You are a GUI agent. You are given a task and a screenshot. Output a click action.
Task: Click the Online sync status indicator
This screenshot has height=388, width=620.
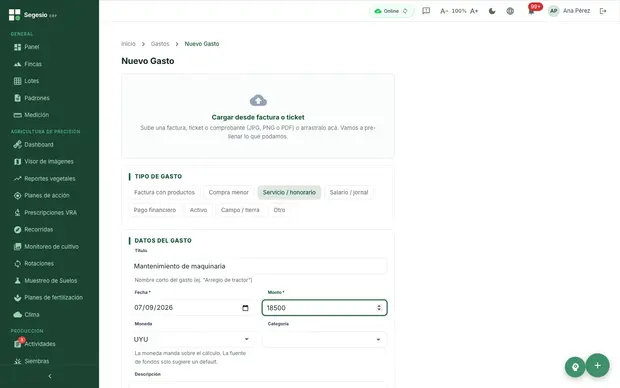(x=391, y=11)
